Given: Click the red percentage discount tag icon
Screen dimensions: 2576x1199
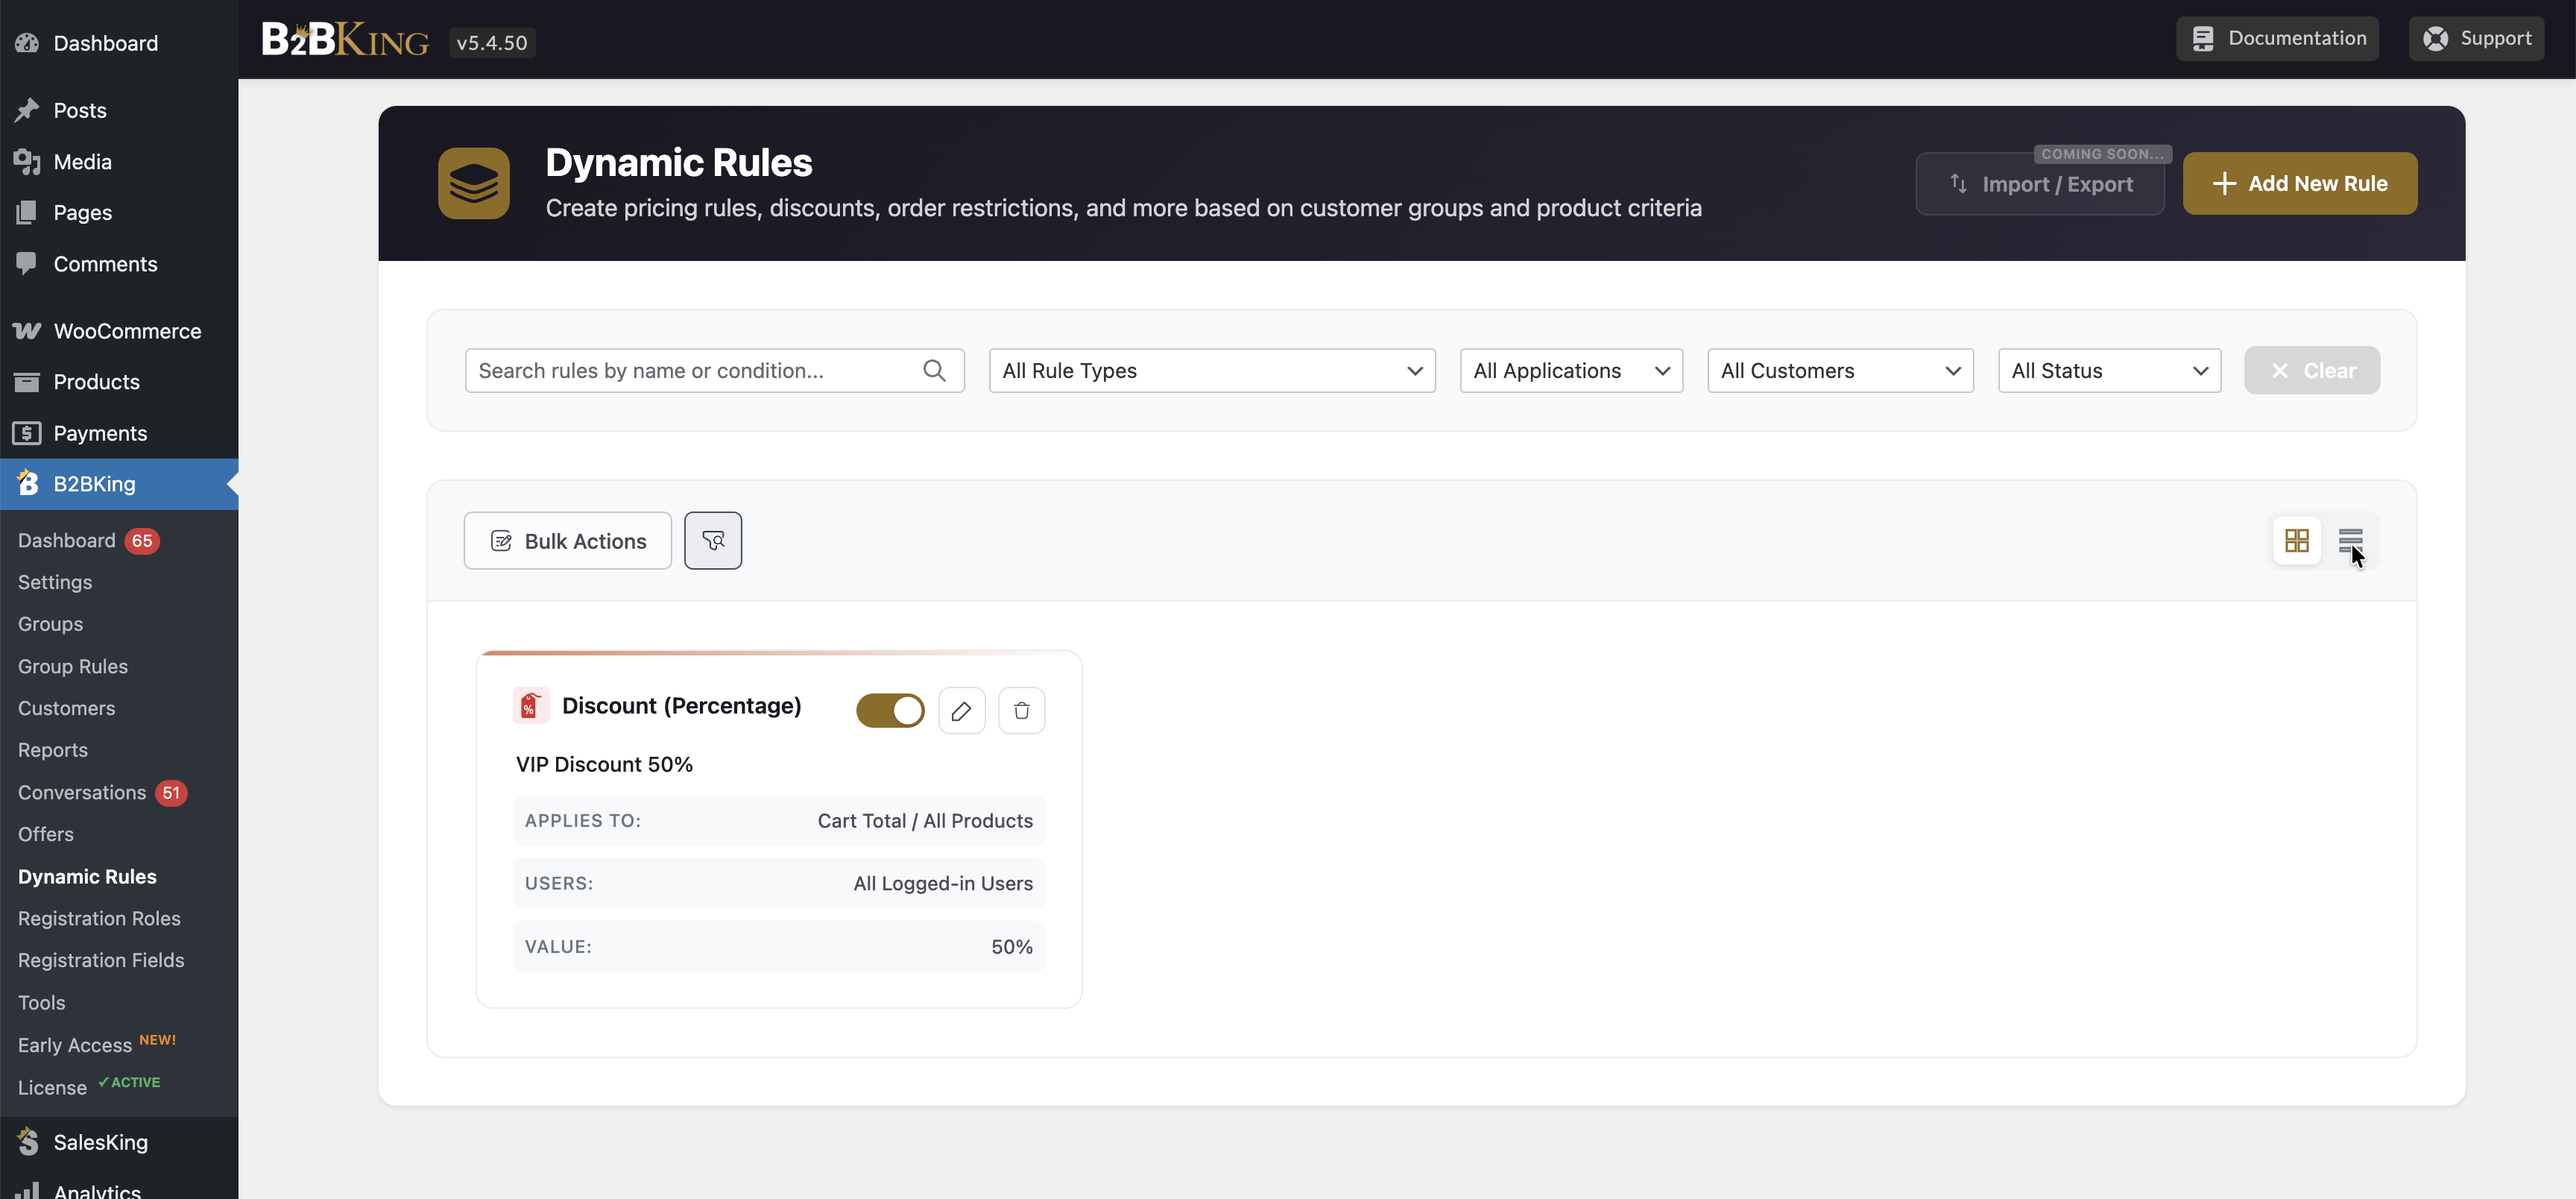Looking at the screenshot, I should click(x=530, y=706).
